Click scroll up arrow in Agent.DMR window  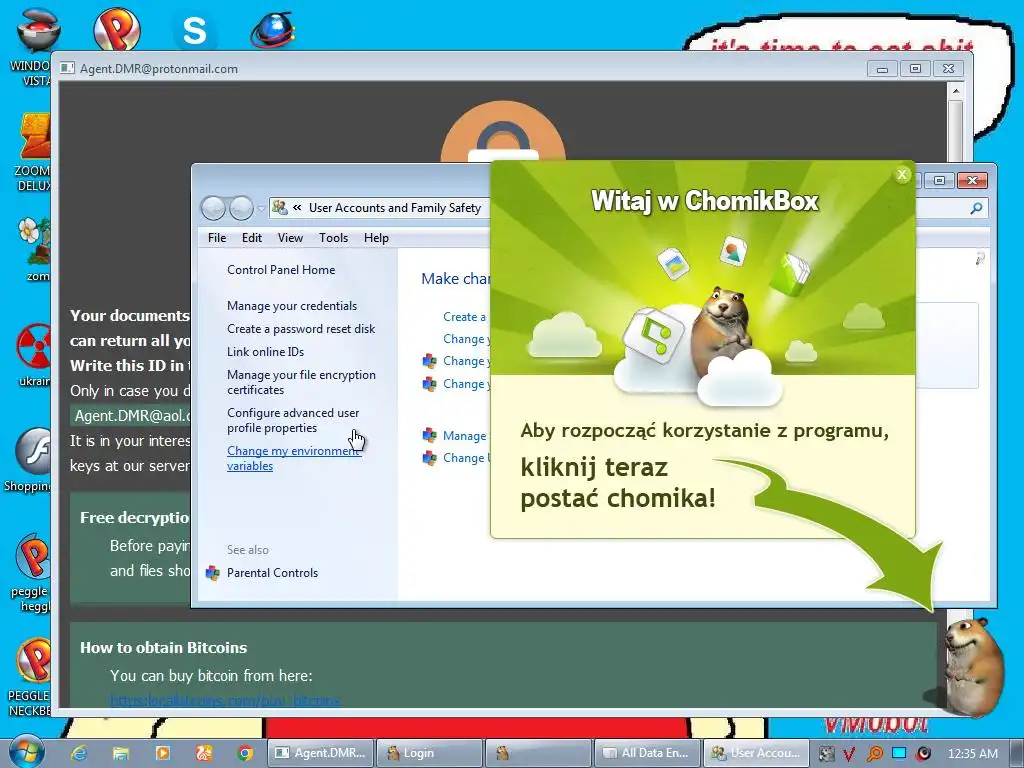coord(955,91)
